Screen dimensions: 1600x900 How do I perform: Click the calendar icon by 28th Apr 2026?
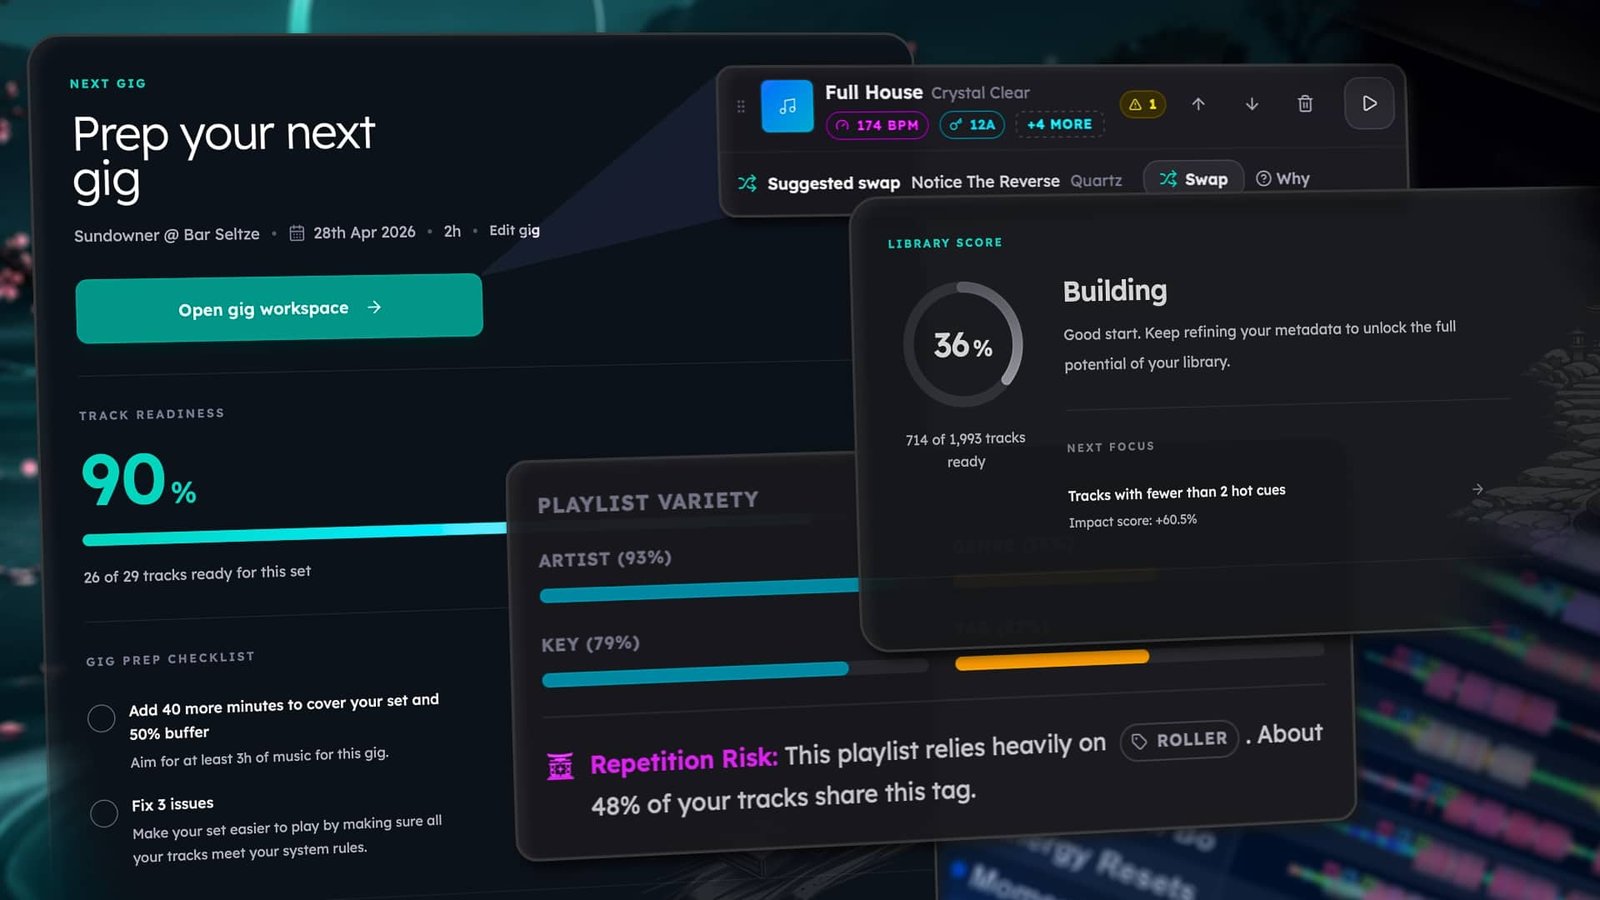297,233
